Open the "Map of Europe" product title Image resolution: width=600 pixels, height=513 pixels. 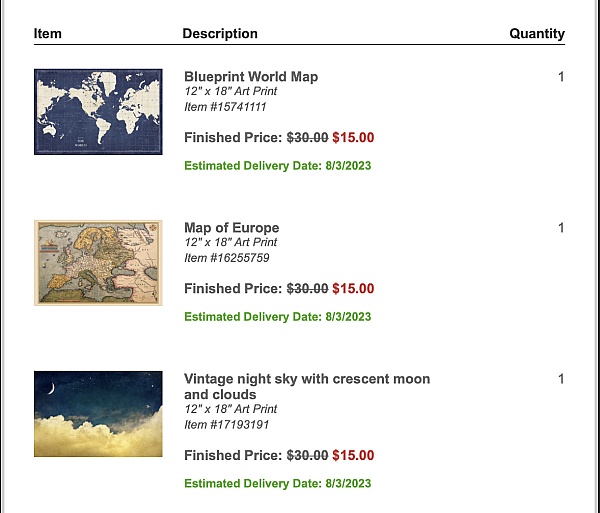point(232,228)
